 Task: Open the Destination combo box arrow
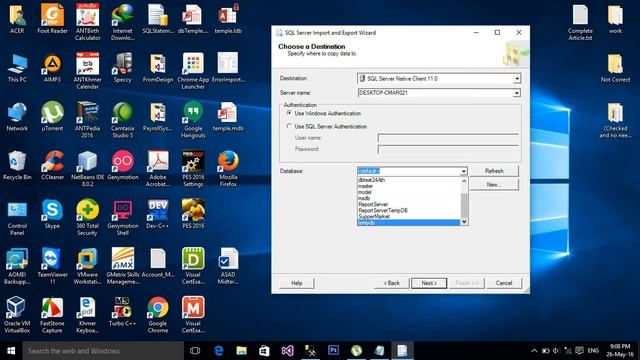pos(516,78)
